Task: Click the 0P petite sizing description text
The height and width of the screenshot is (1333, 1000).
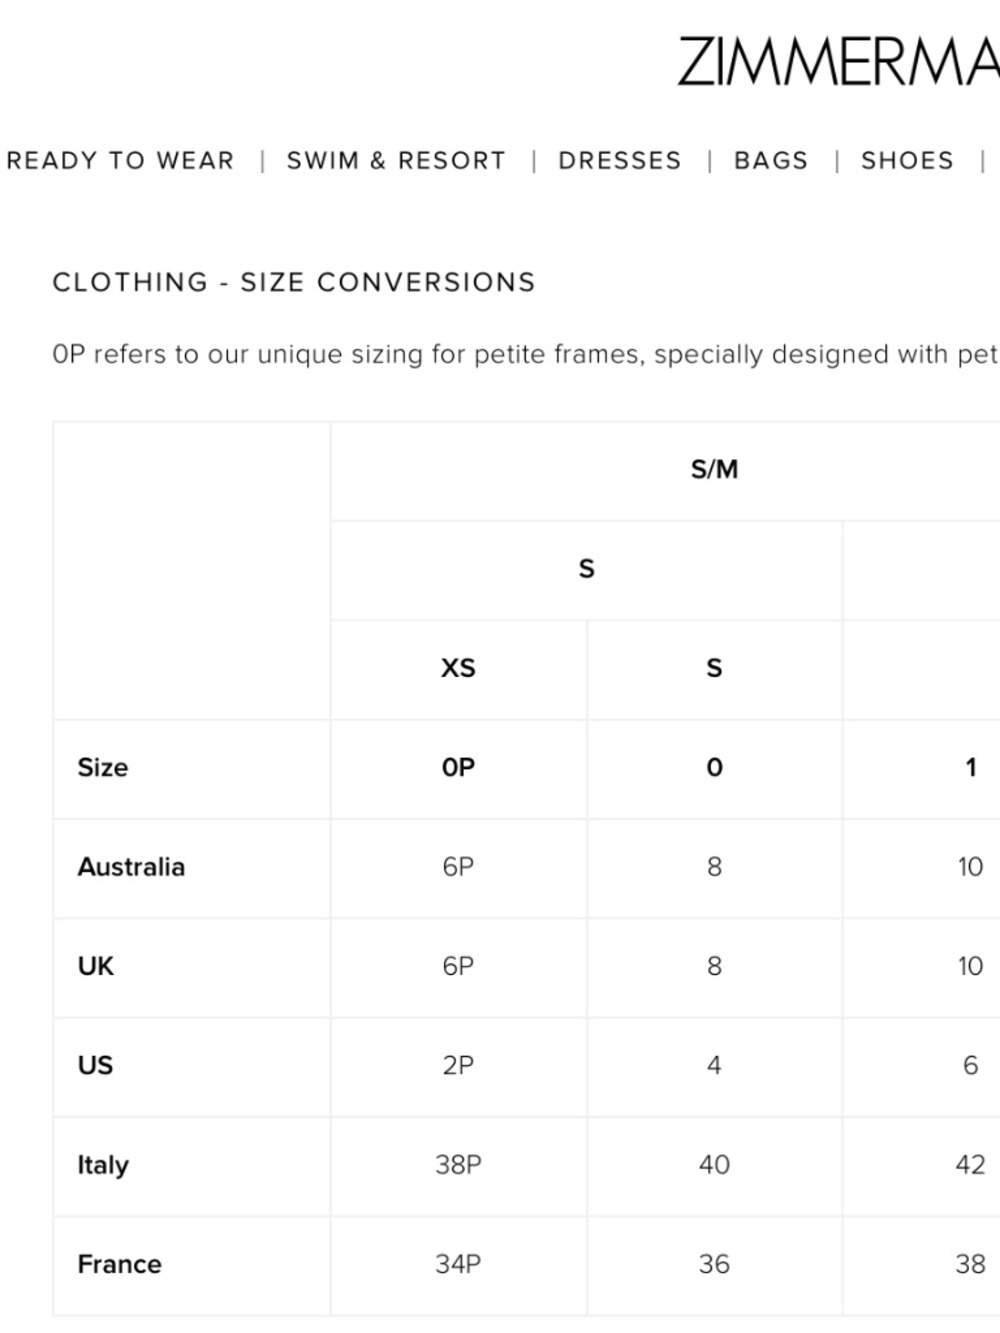Action: [526, 355]
